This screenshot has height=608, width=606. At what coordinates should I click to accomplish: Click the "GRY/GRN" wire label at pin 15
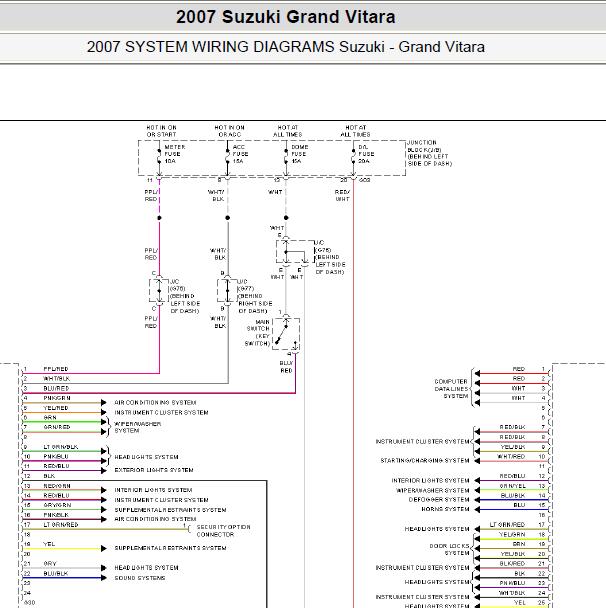tap(57, 505)
